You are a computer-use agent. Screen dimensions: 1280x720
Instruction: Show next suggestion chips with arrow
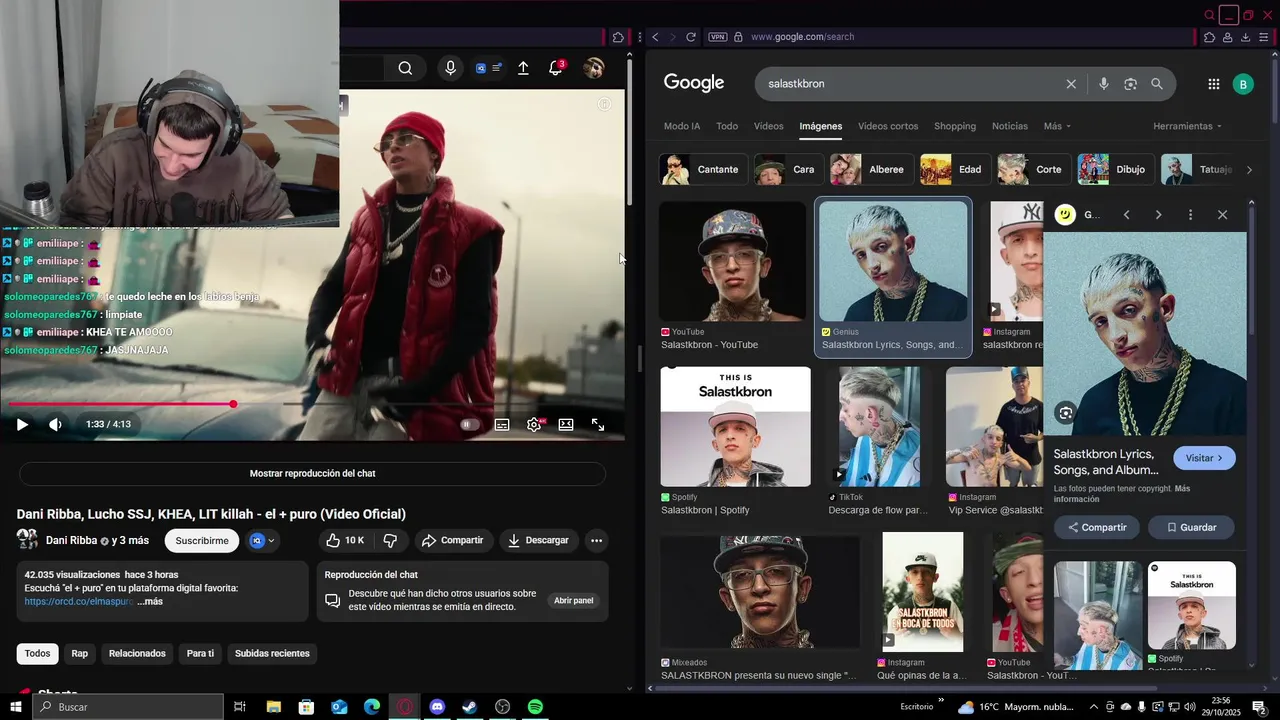tap(1249, 170)
